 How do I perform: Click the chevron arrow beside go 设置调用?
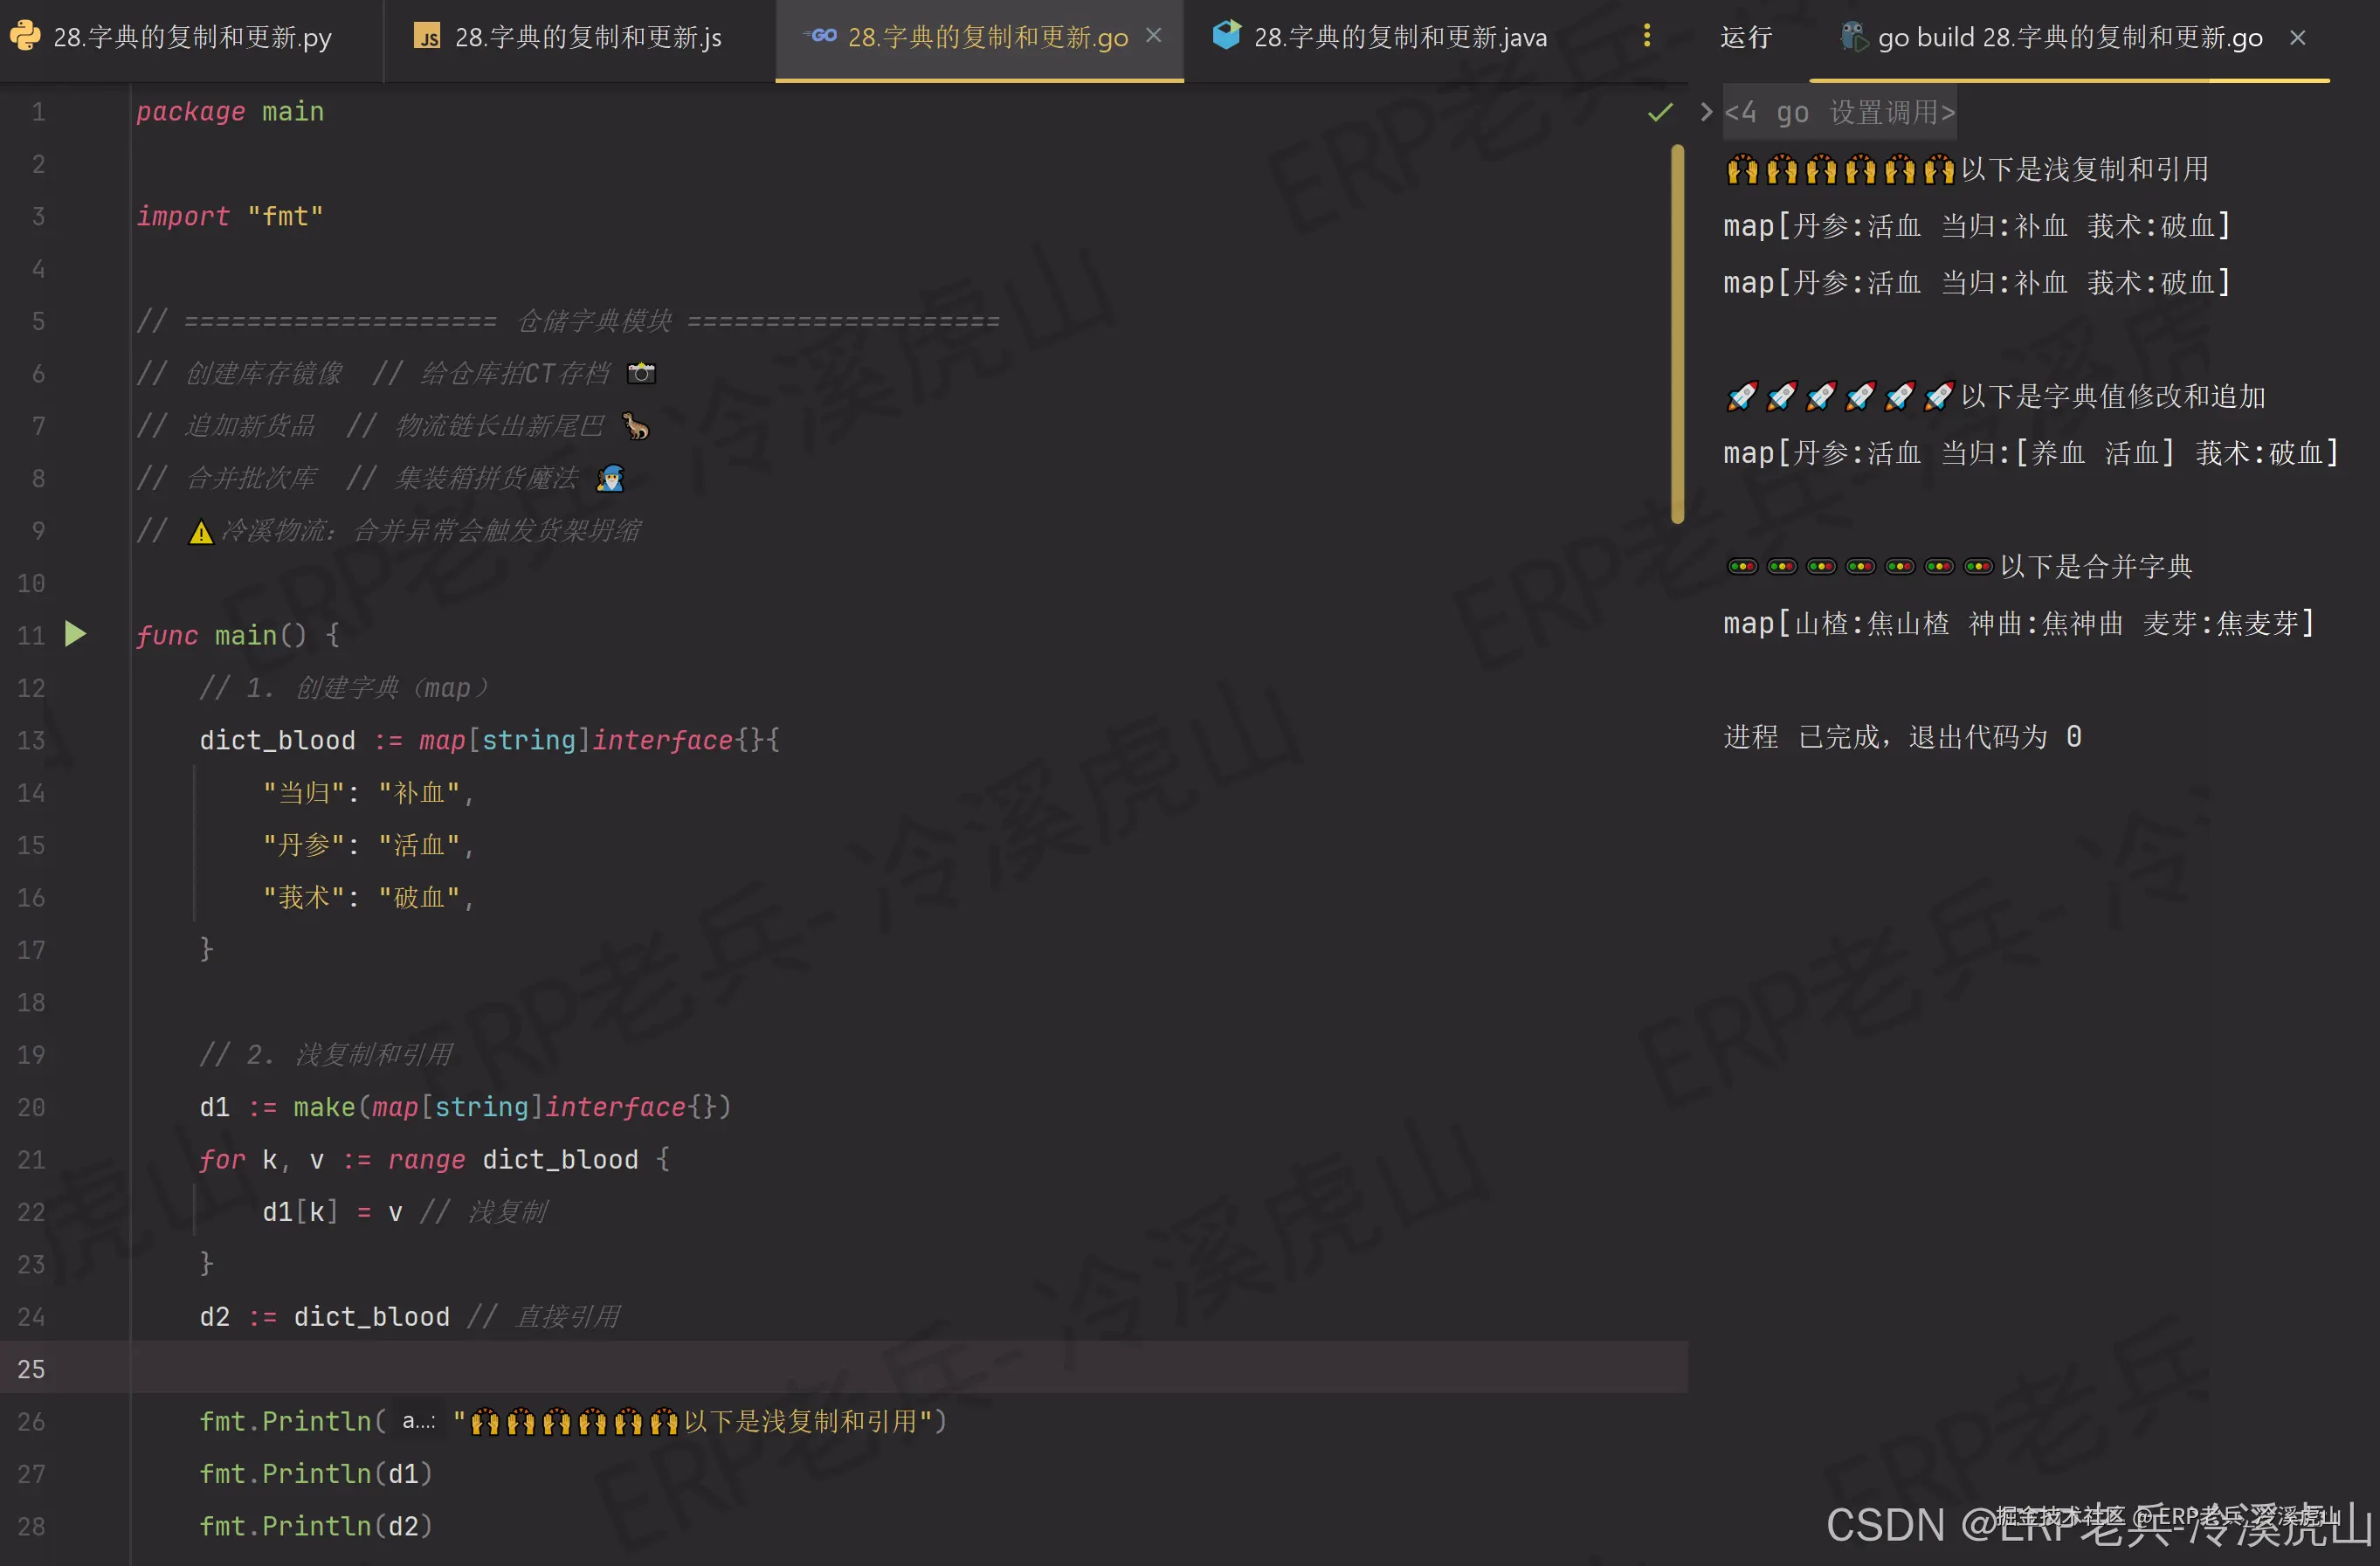tap(1706, 112)
